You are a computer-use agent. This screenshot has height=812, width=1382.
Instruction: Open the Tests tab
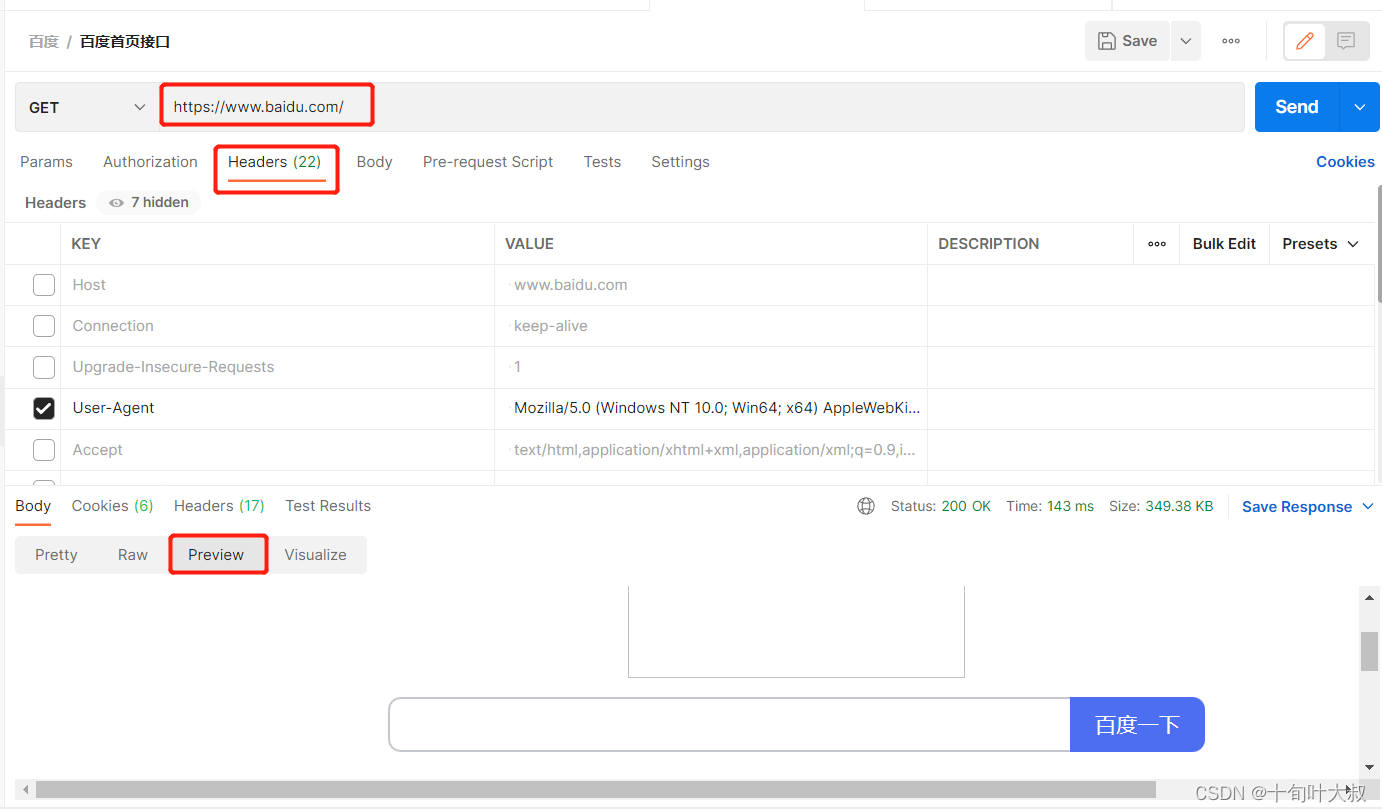click(x=602, y=162)
